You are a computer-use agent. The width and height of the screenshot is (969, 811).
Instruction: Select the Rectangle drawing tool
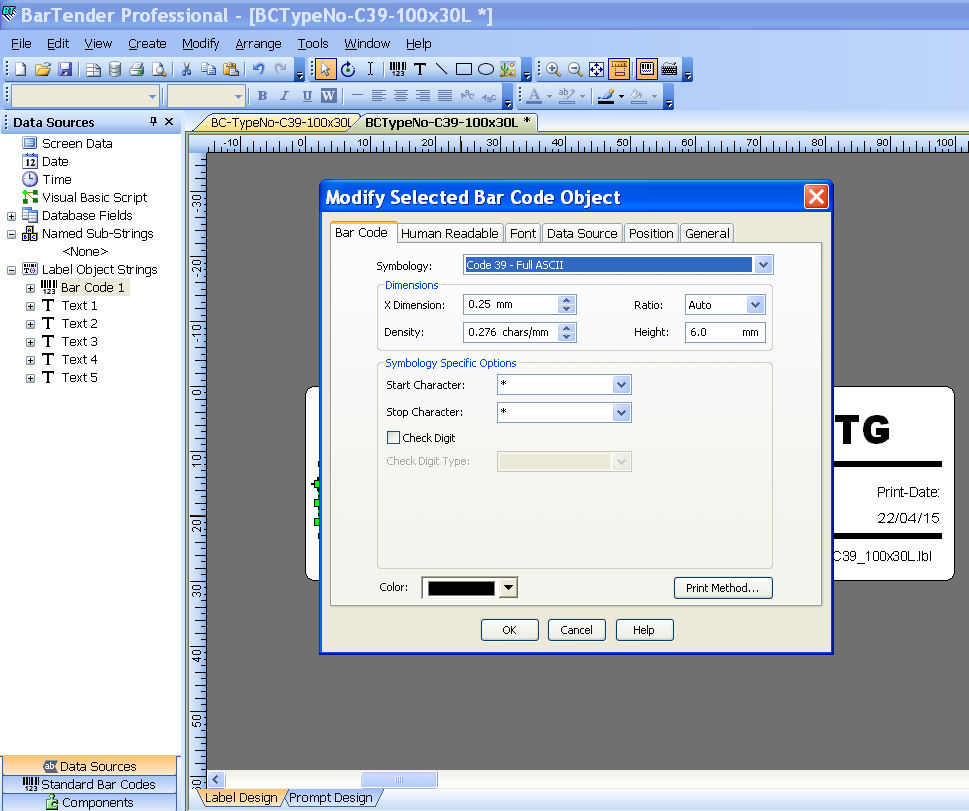(x=463, y=69)
